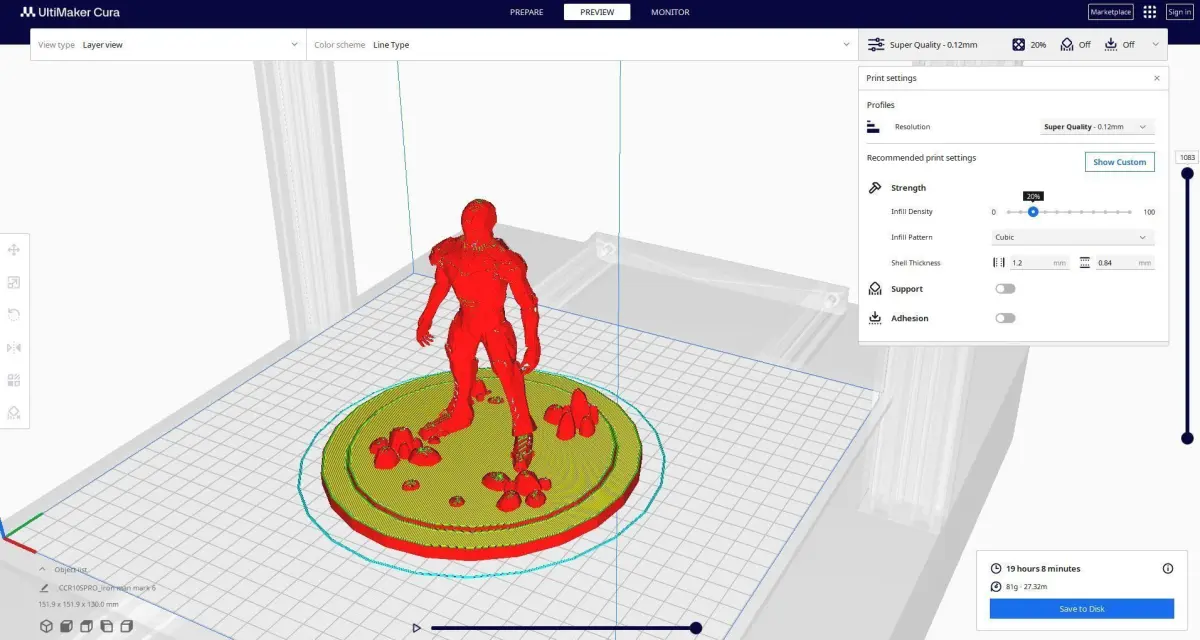Select CCR10SPRO_iron man mark 6 model
The height and width of the screenshot is (640, 1200).
pyautogui.click(x=107, y=588)
